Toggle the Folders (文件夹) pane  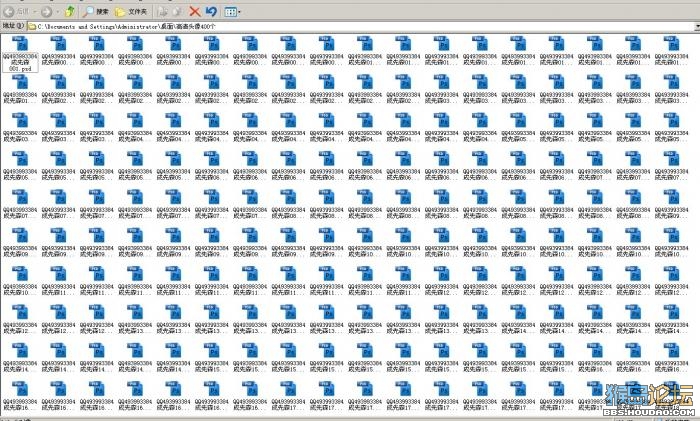pyautogui.click(x=131, y=12)
